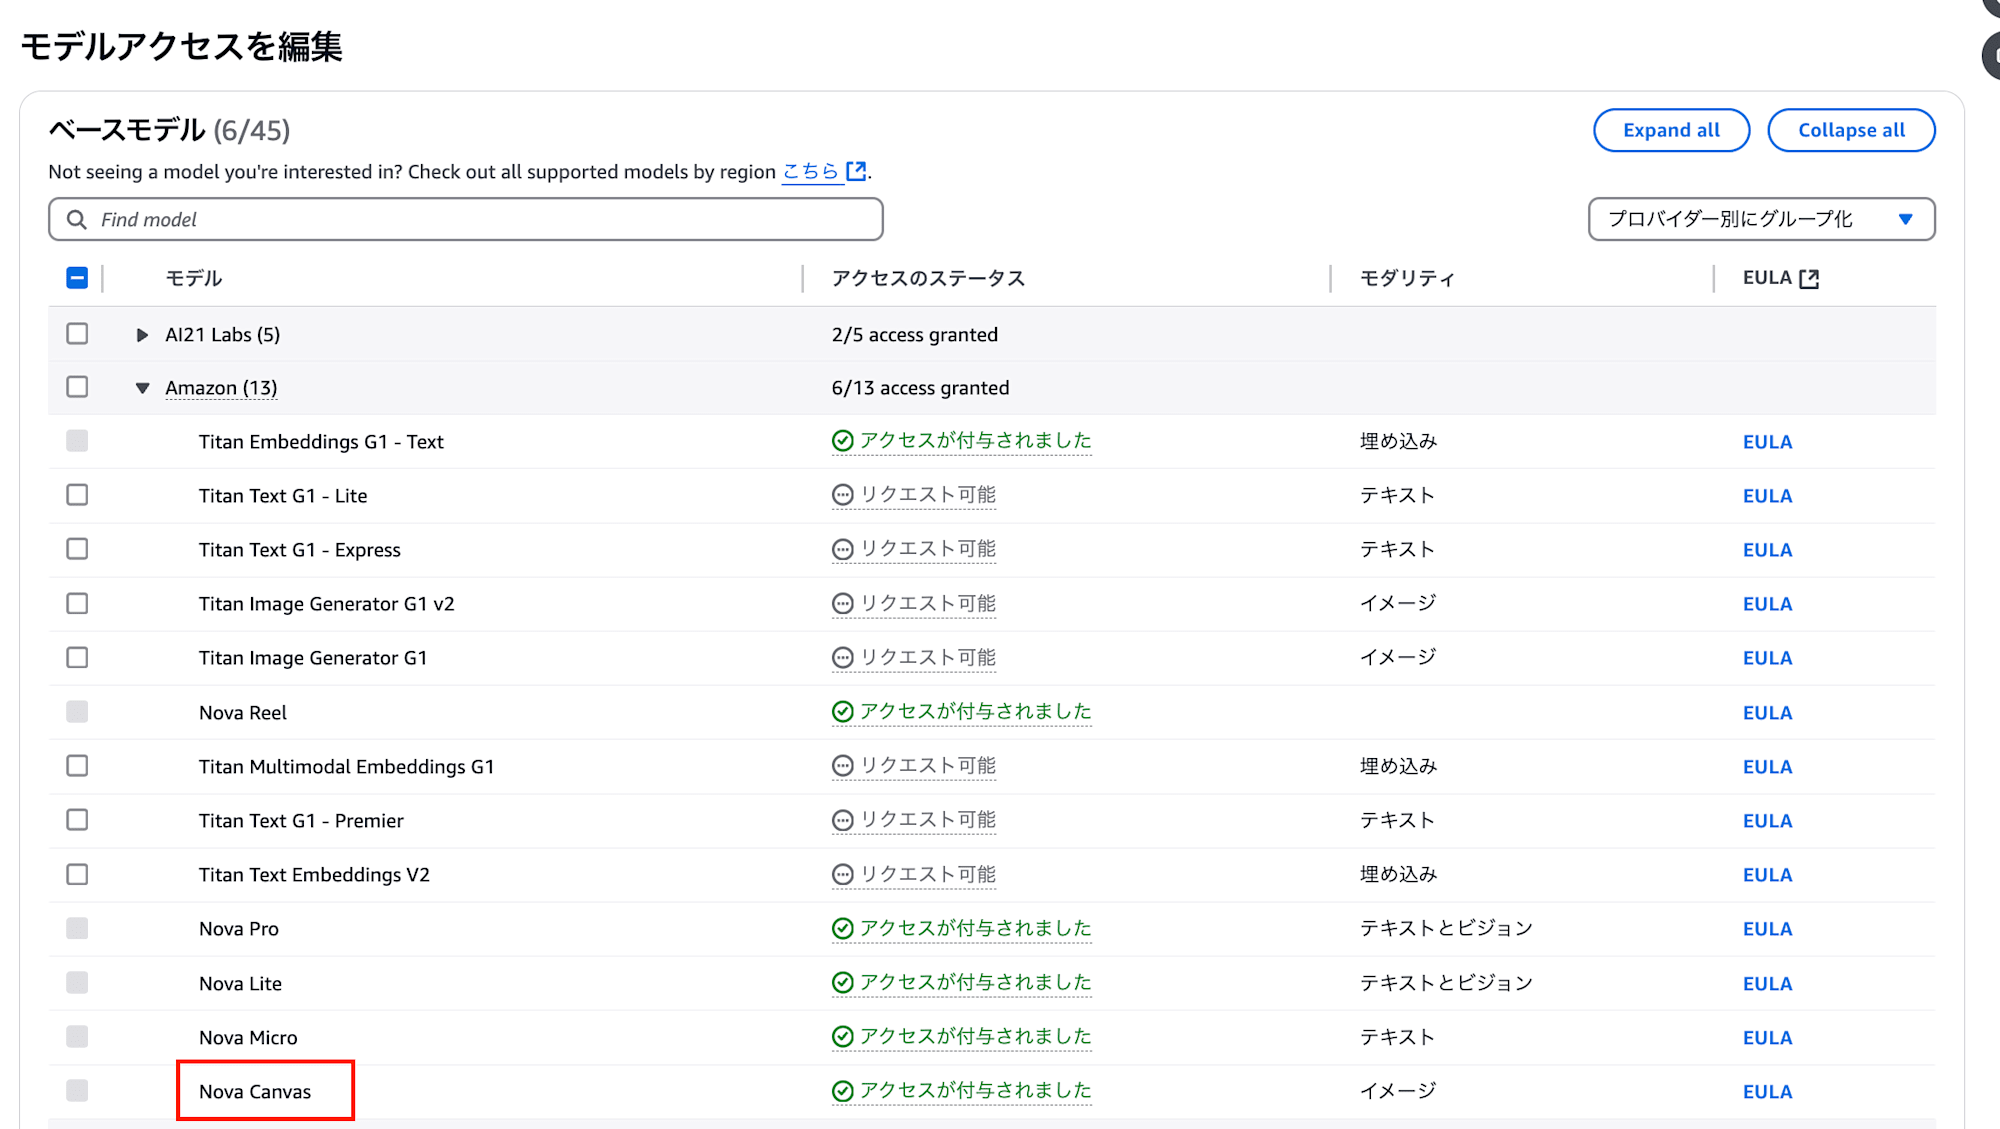The height and width of the screenshot is (1129, 2000).
Task: Click the アクセスのステータス column header
Action: [929, 278]
